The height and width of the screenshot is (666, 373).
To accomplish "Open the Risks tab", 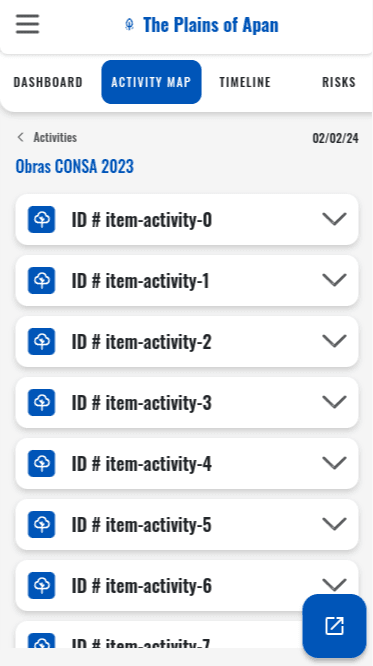I will (x=339, y=82).
